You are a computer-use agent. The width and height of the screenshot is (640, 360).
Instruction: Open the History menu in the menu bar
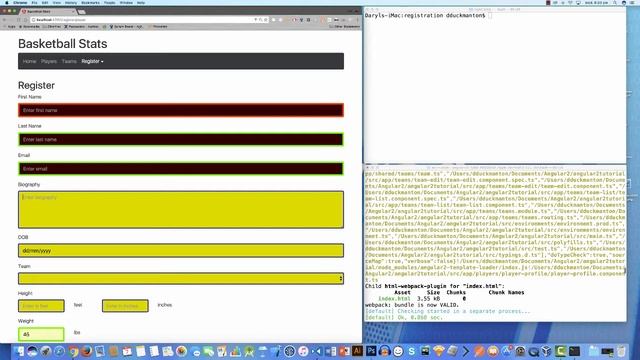pos(71,2)
